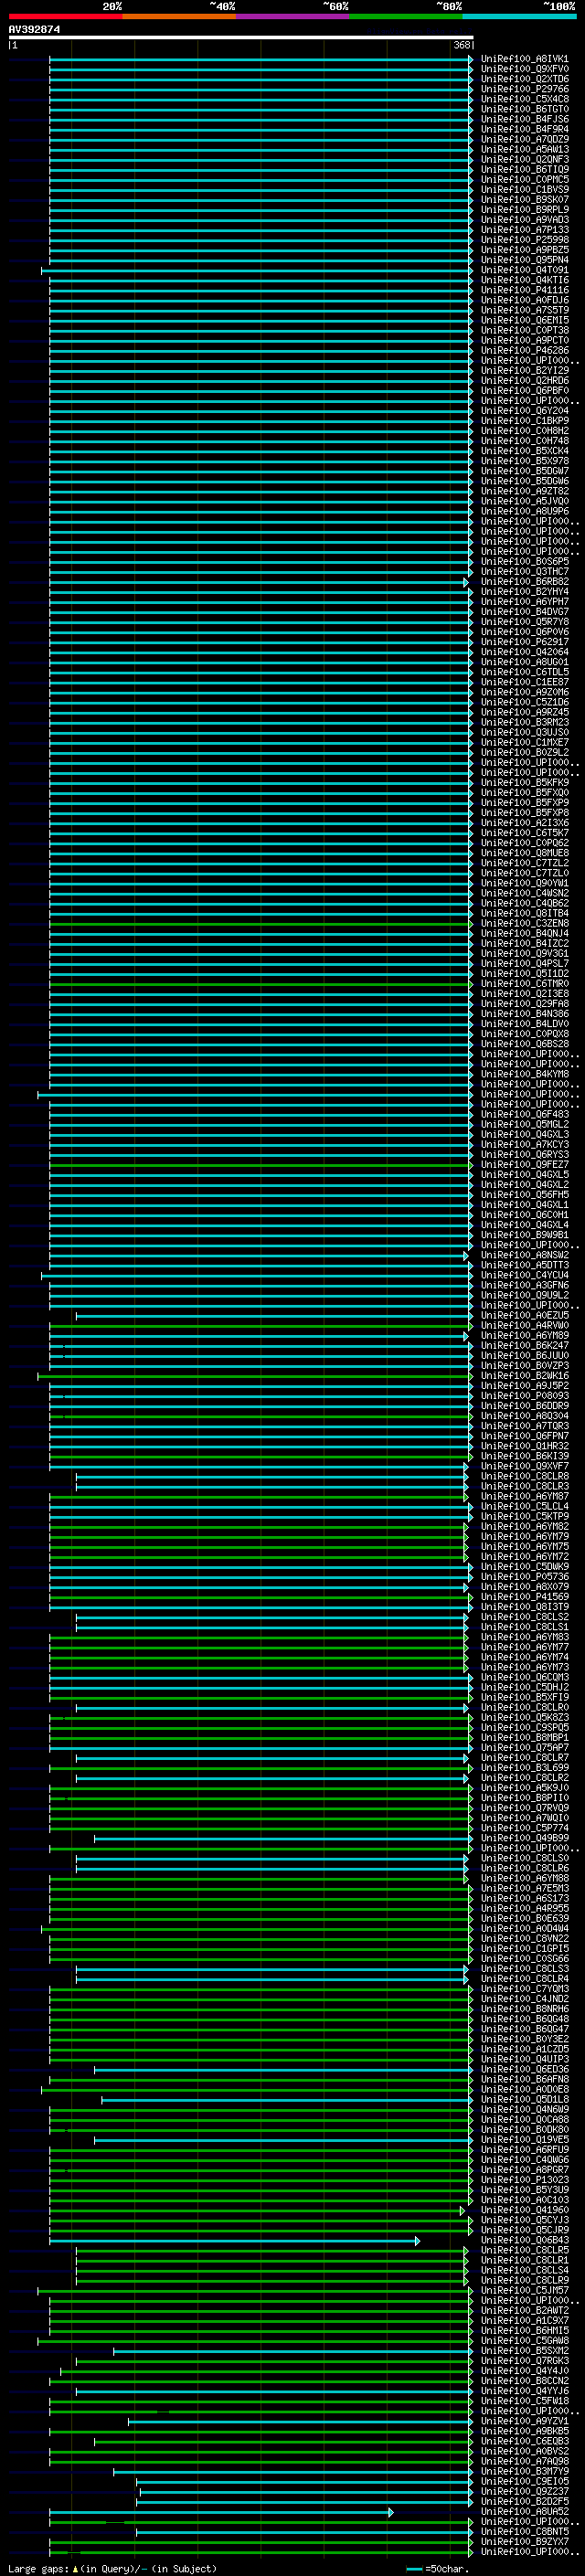Viewport: 585px width, 2576px height.
Task: Select hit UniRef100_Q7RGK3
Action: 524,2360
